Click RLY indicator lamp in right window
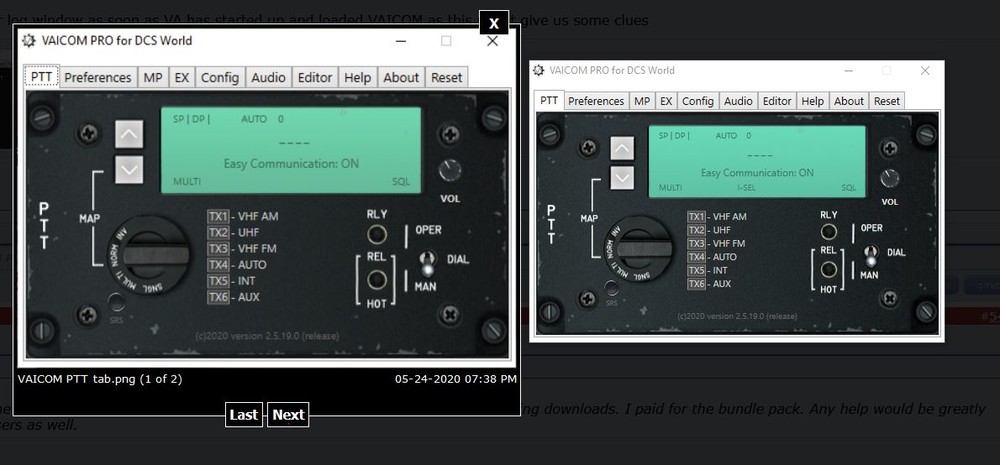 (828, 232)
